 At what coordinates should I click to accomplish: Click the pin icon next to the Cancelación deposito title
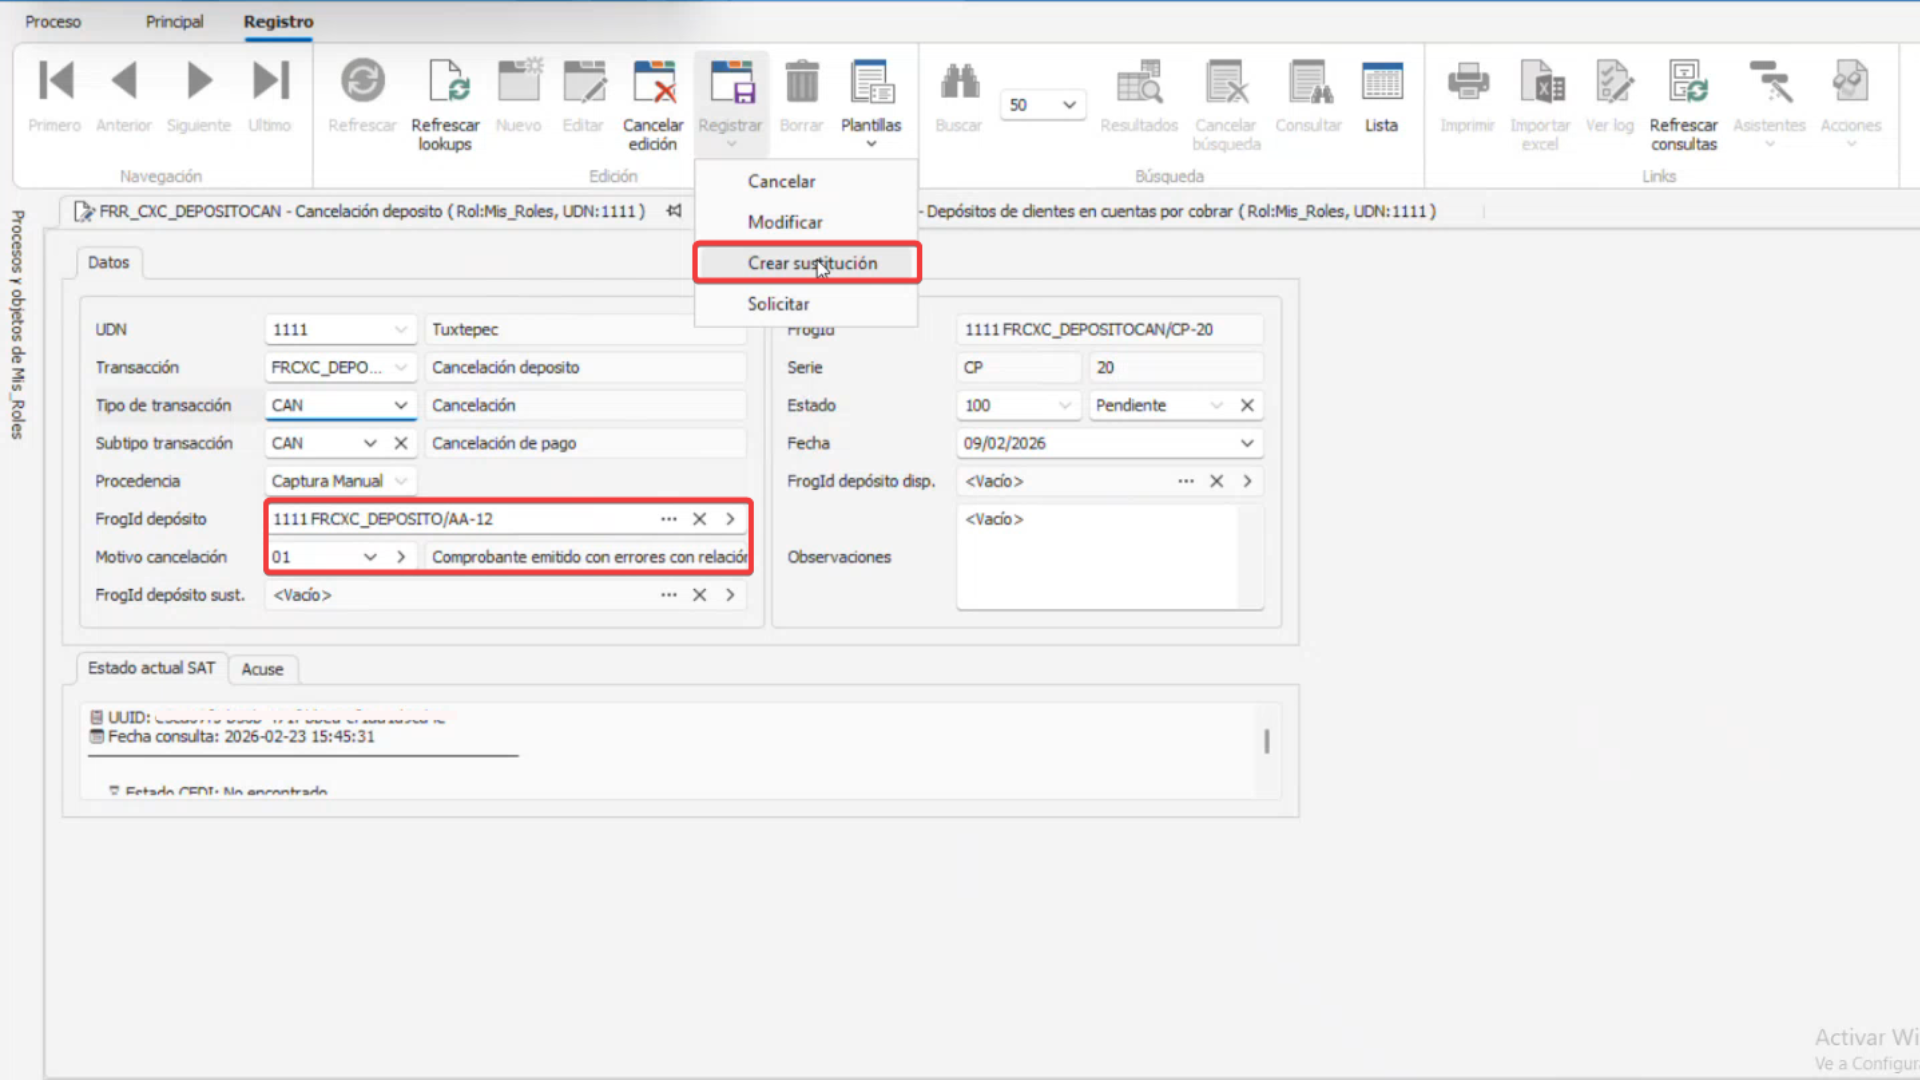click(674, 211)
